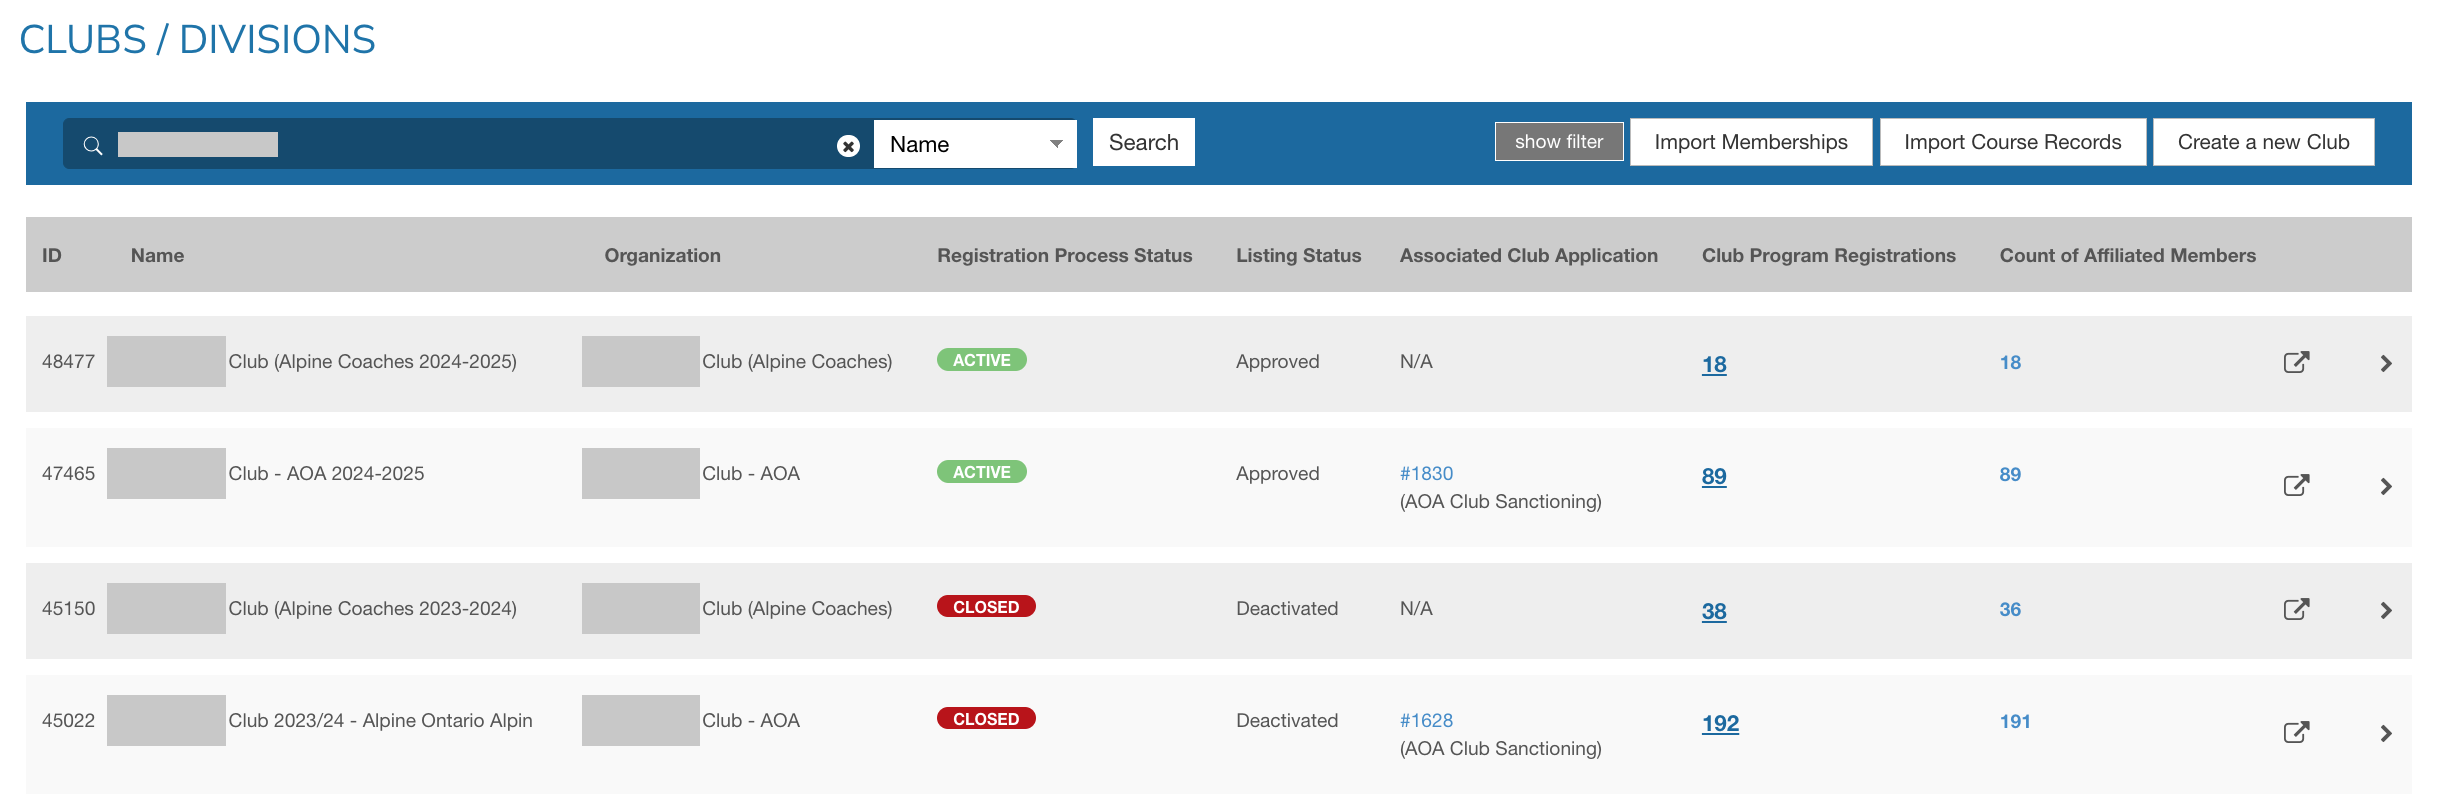Open the Name search-type dropdown
The height and width of the screenshot is (806, 2440).
(975, 144)
